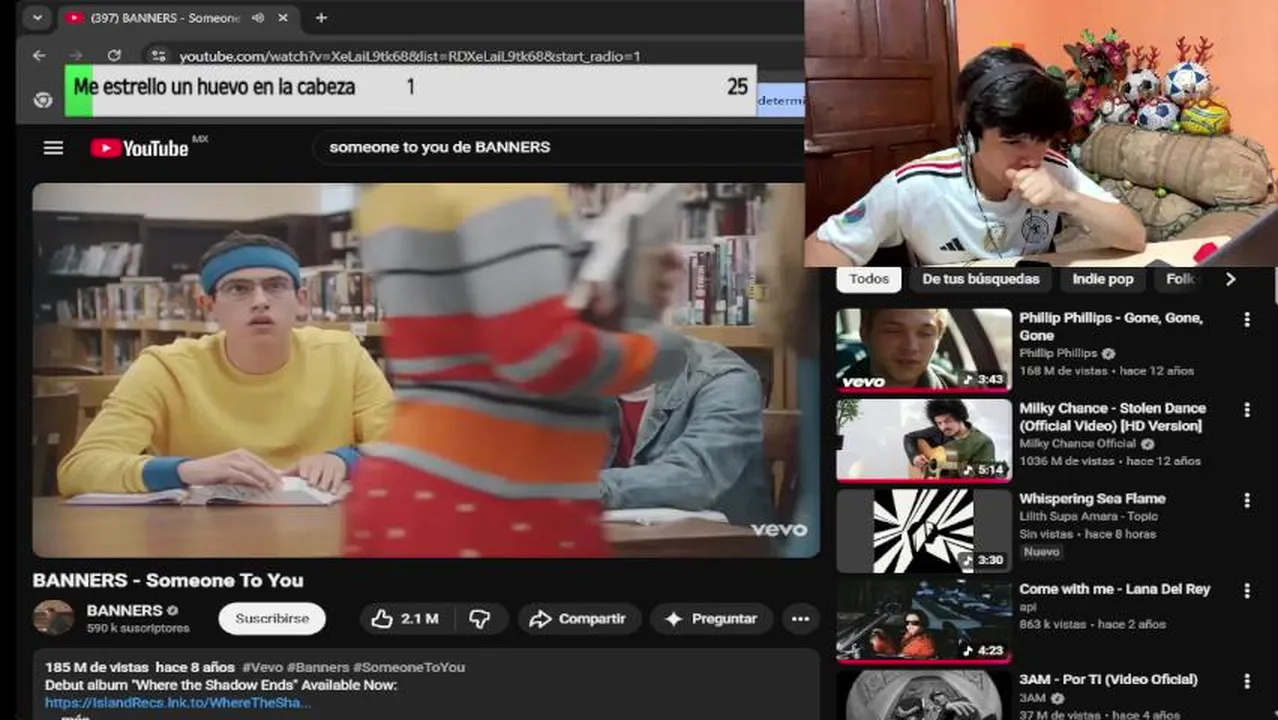Click the title Milky Chance - Stolen Dance
The height and width of the screenshot is (720, 1278).
(x=1112, y=417)
